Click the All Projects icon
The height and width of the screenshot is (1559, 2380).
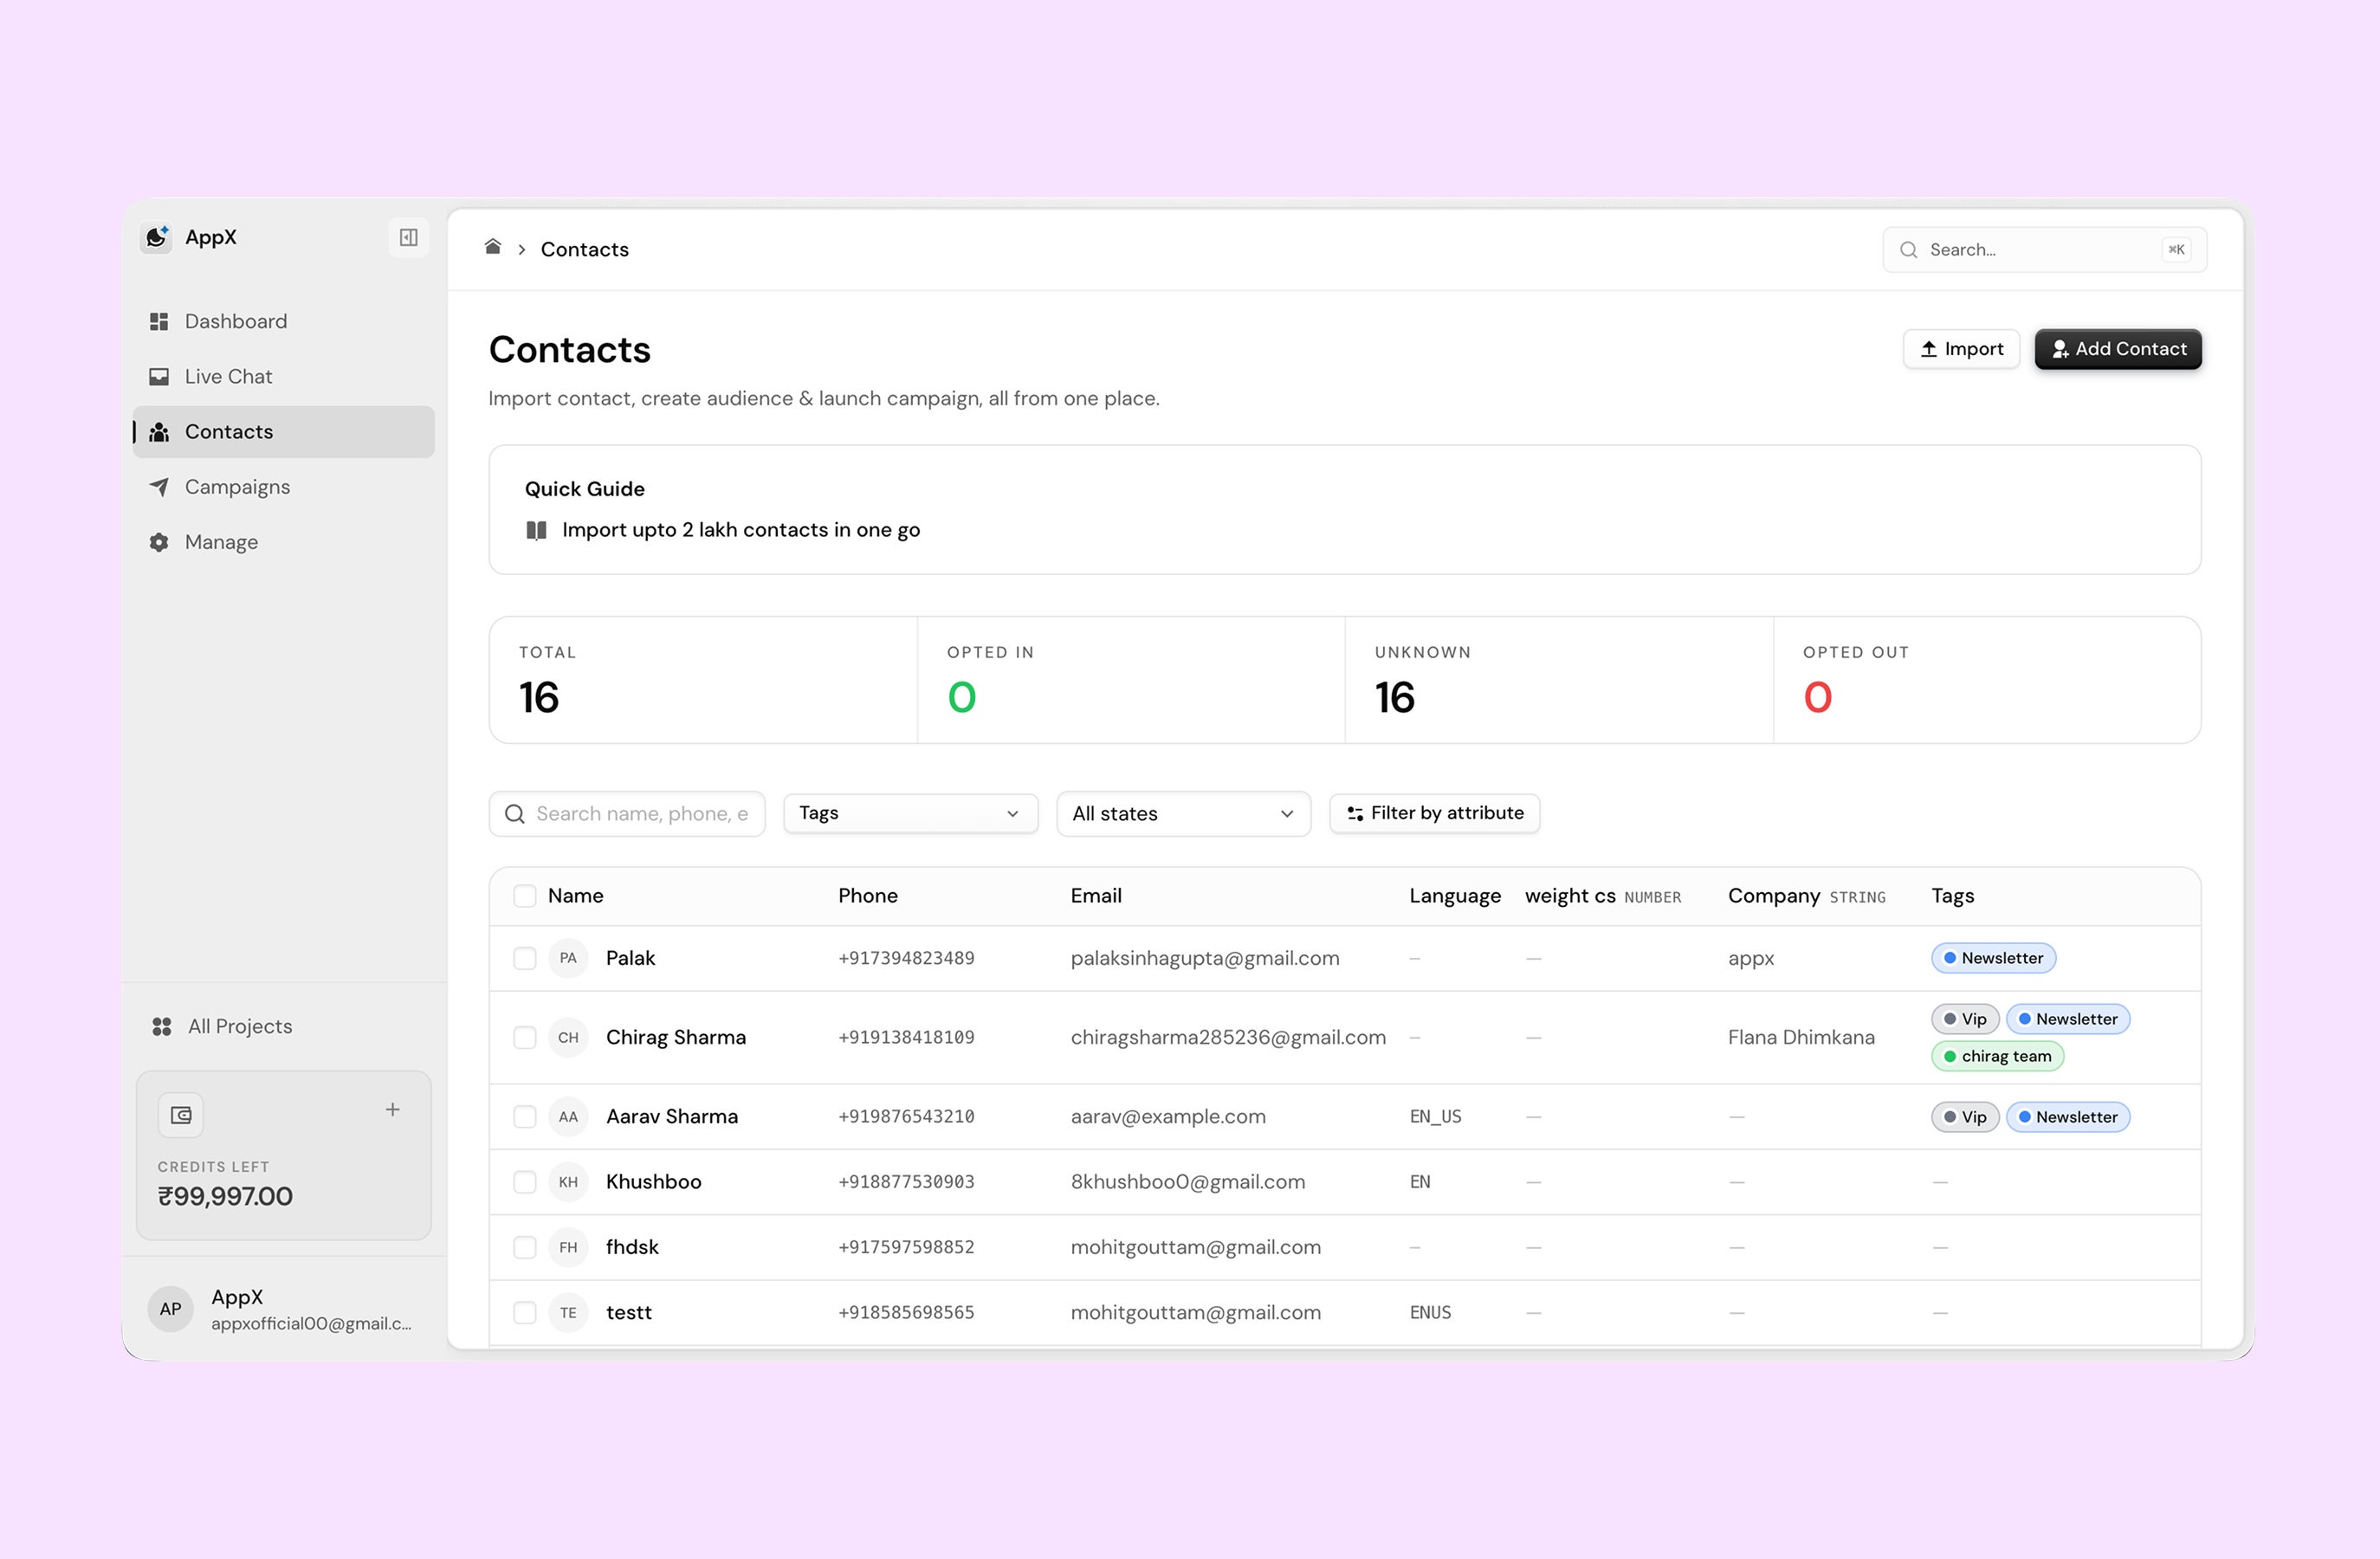coord(161,1026)
